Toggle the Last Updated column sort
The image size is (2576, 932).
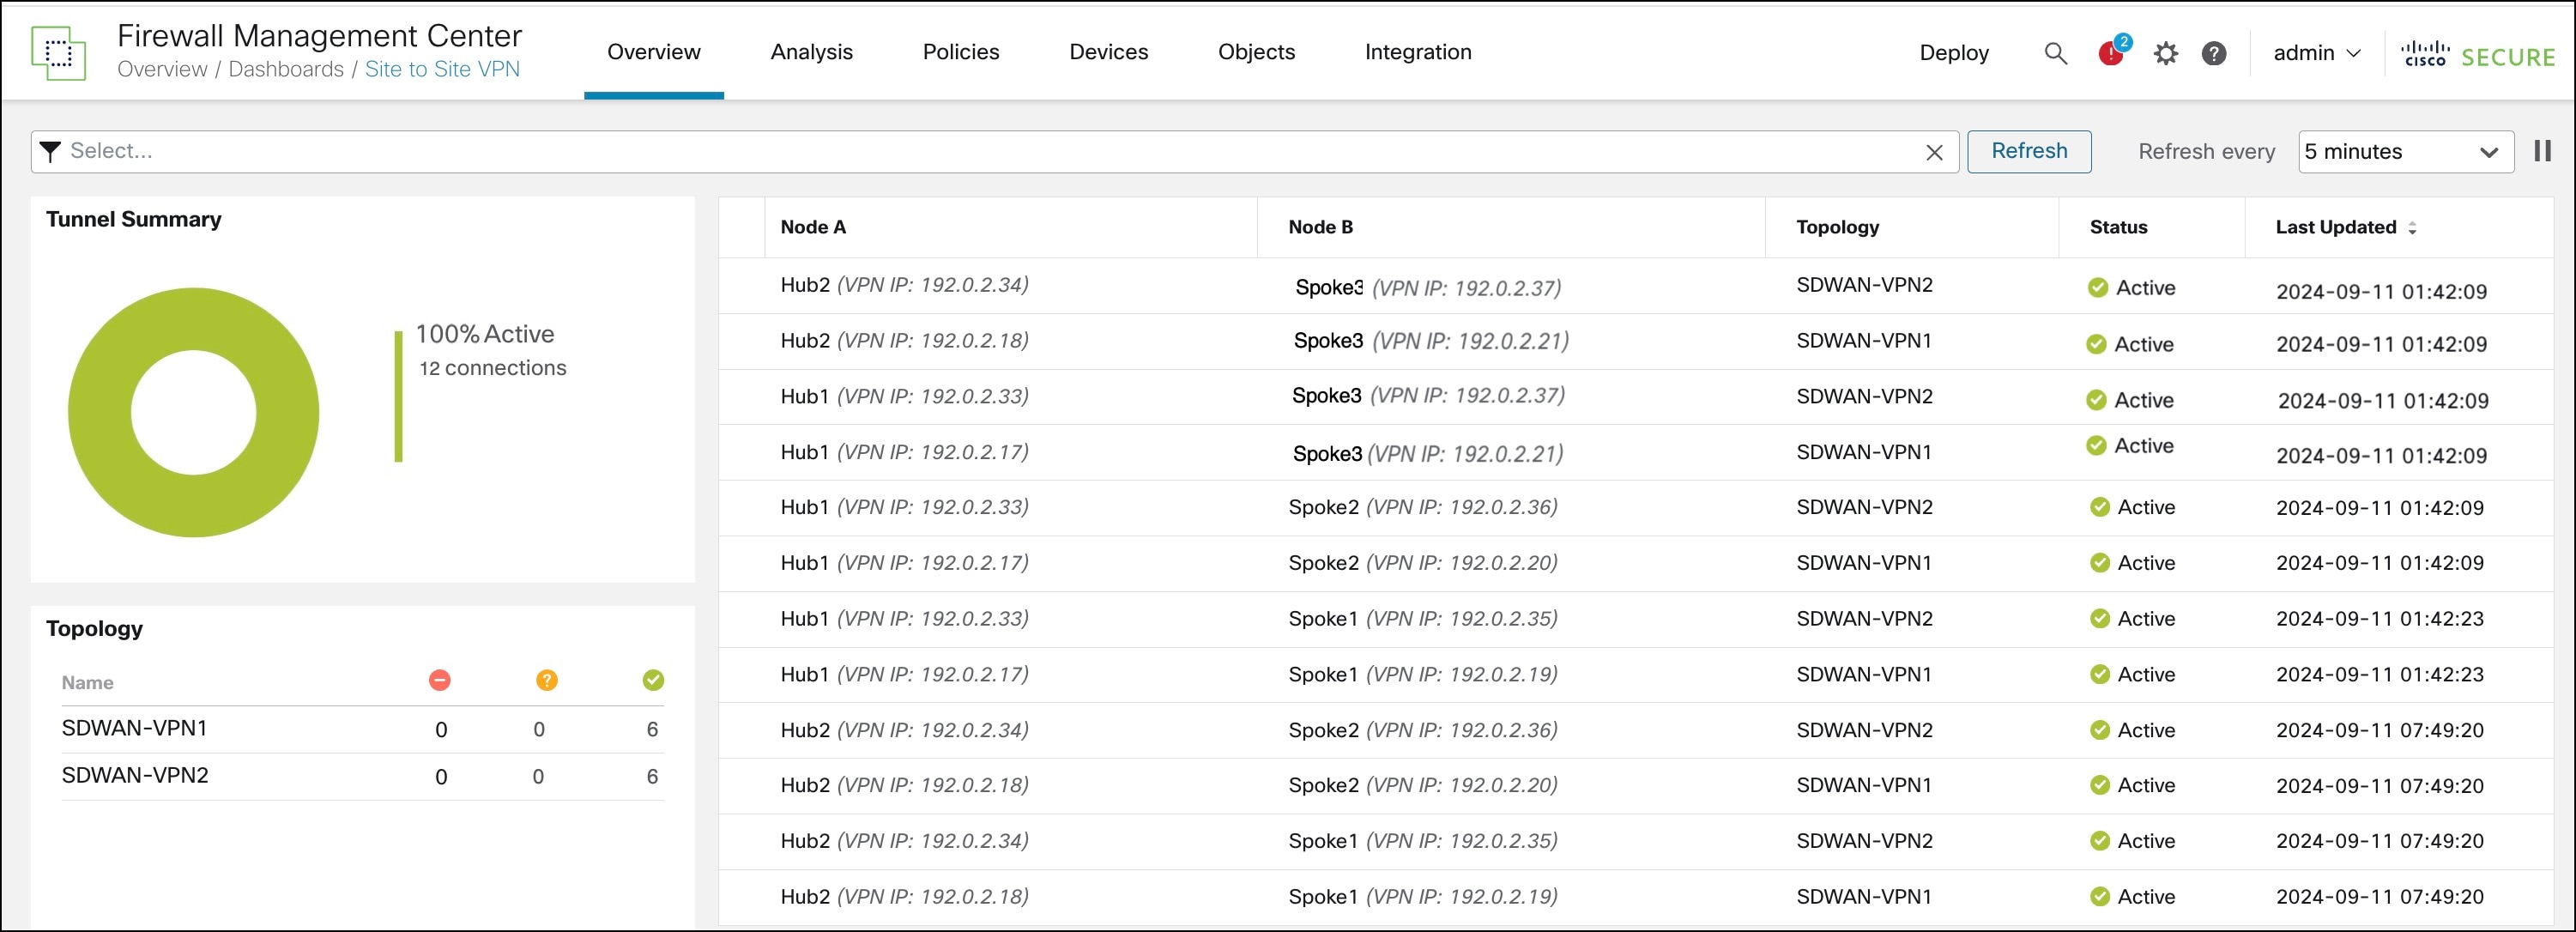[x=2414, y=227]
